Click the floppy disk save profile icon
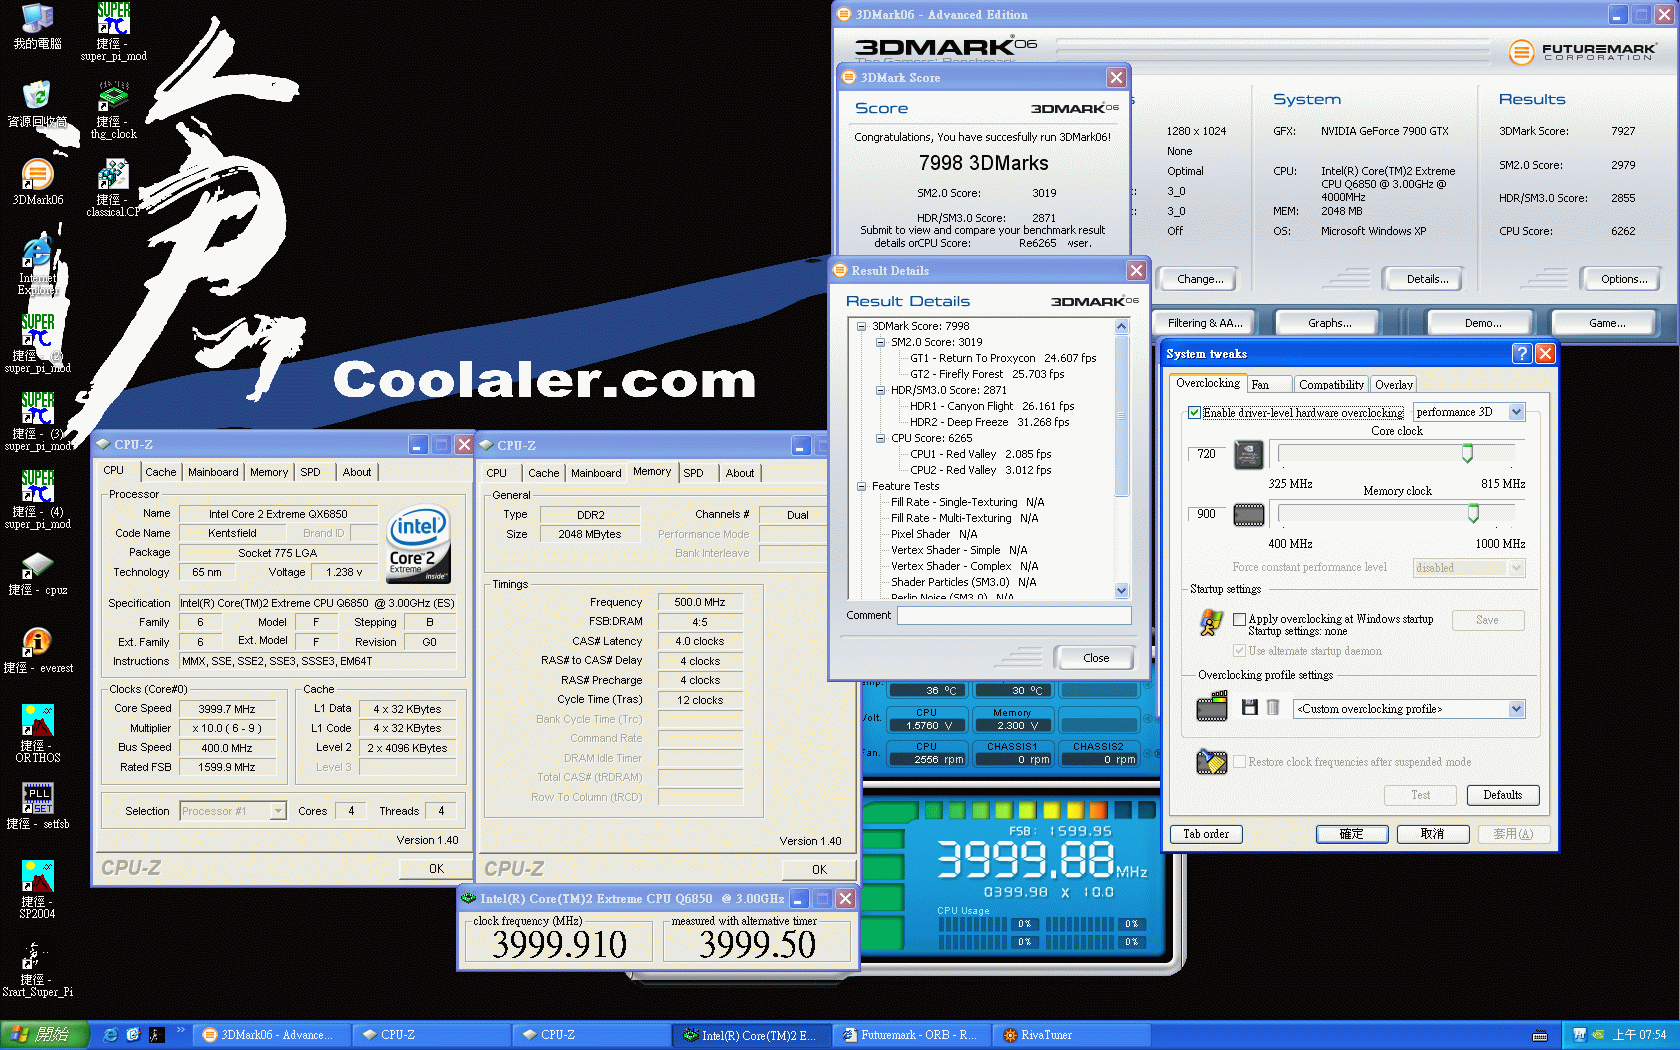The height and width of the screenshot is (1050, 1680). tap(1249, 708)
